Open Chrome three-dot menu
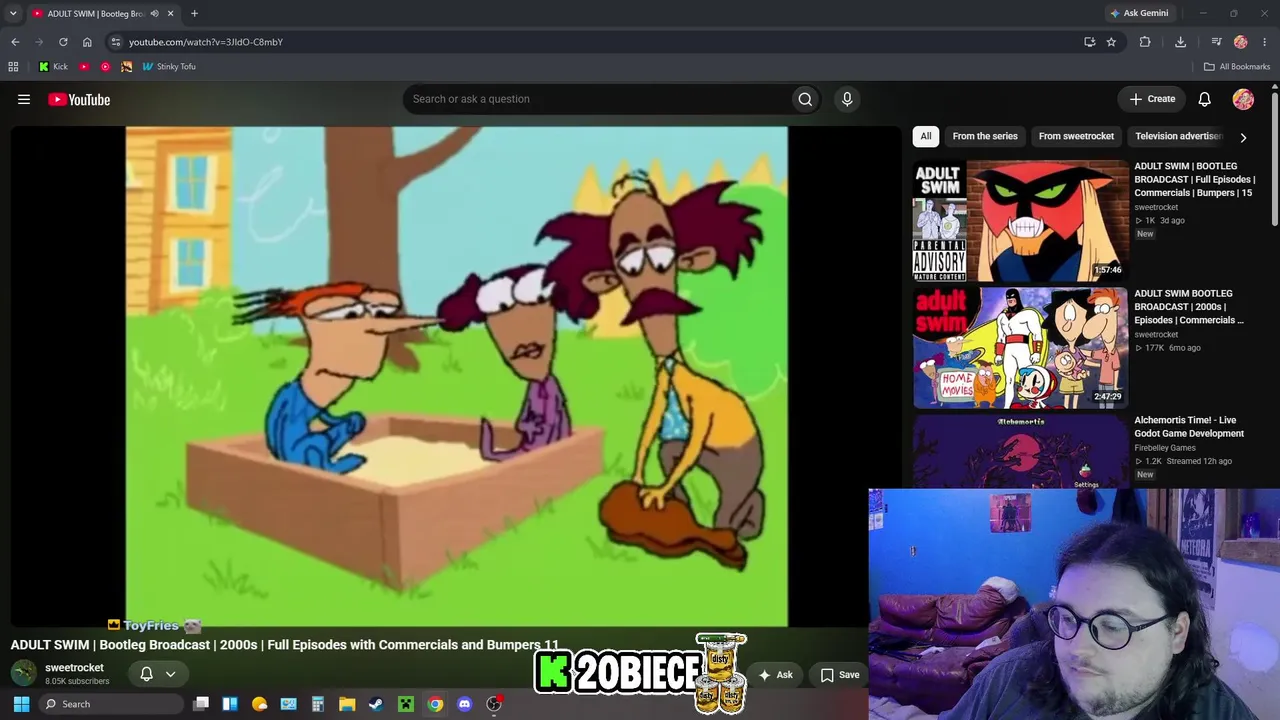 click(x=1265, y=42)
